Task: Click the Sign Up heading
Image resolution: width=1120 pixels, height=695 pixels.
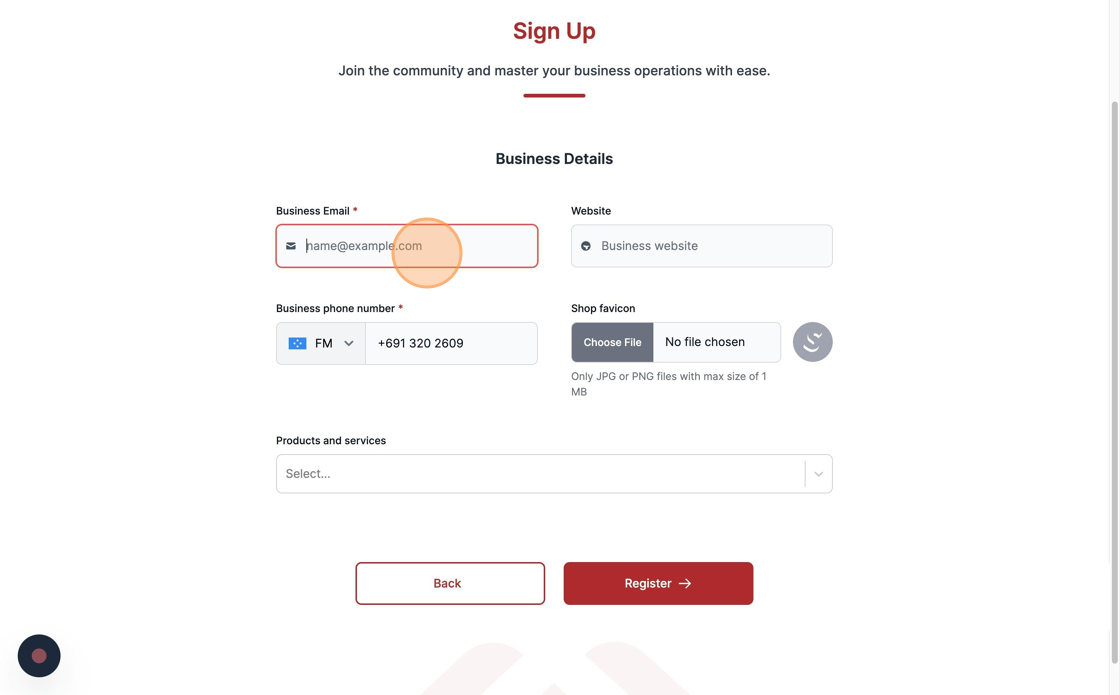Action: tap(554, 31)
